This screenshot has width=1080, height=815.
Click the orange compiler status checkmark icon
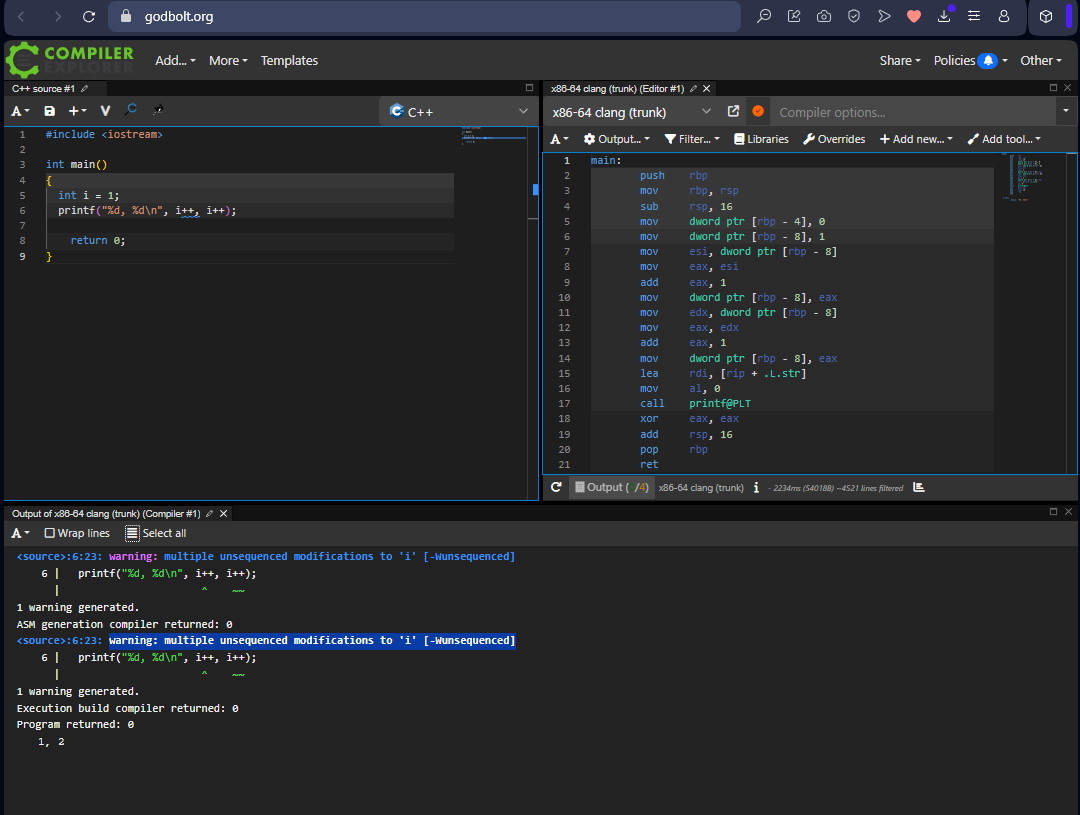pyautogui.click(x=758, y=112)
